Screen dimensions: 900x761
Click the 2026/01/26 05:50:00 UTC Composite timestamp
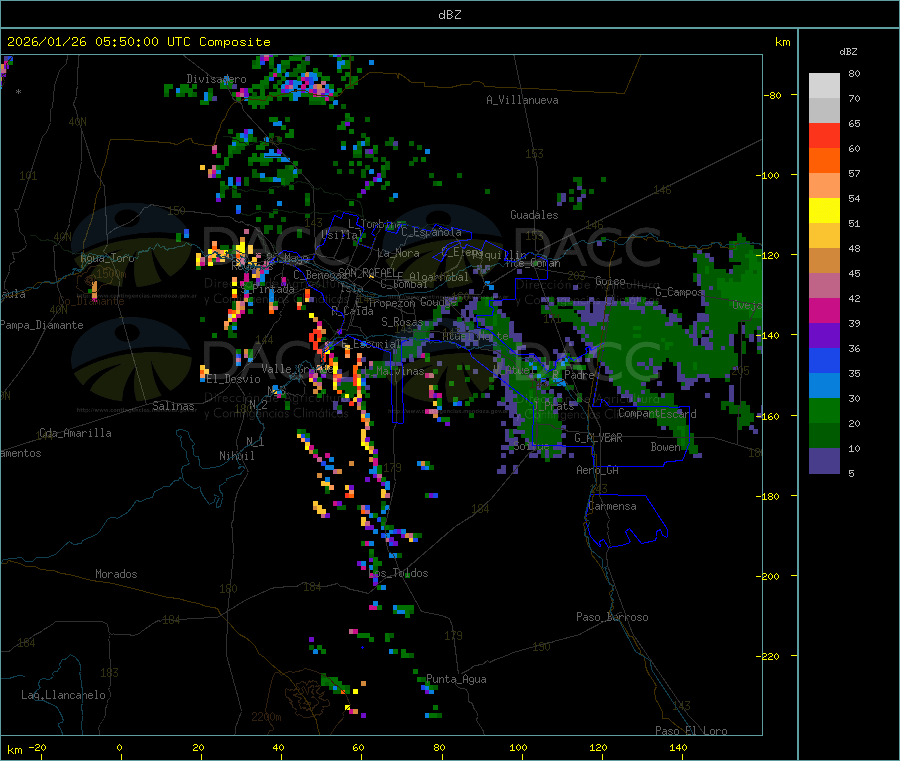click(x=138, y=42)
